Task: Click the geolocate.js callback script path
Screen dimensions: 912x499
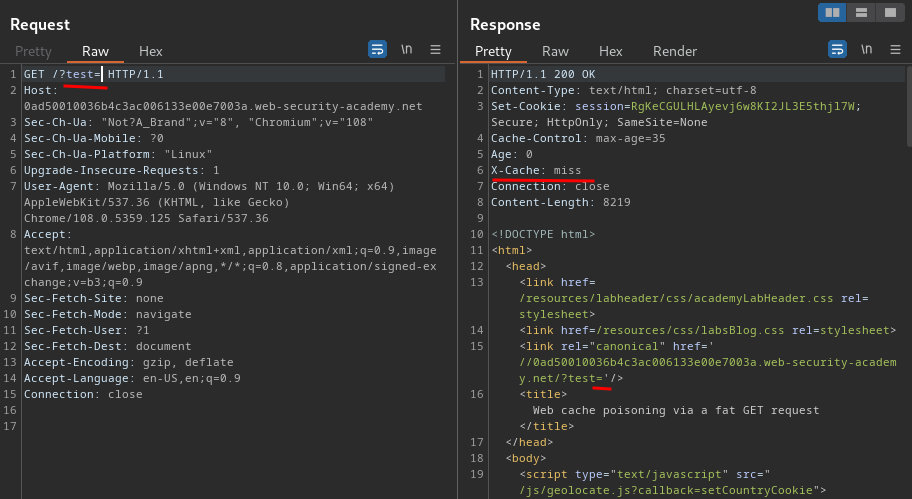Action: coord(666,490)
